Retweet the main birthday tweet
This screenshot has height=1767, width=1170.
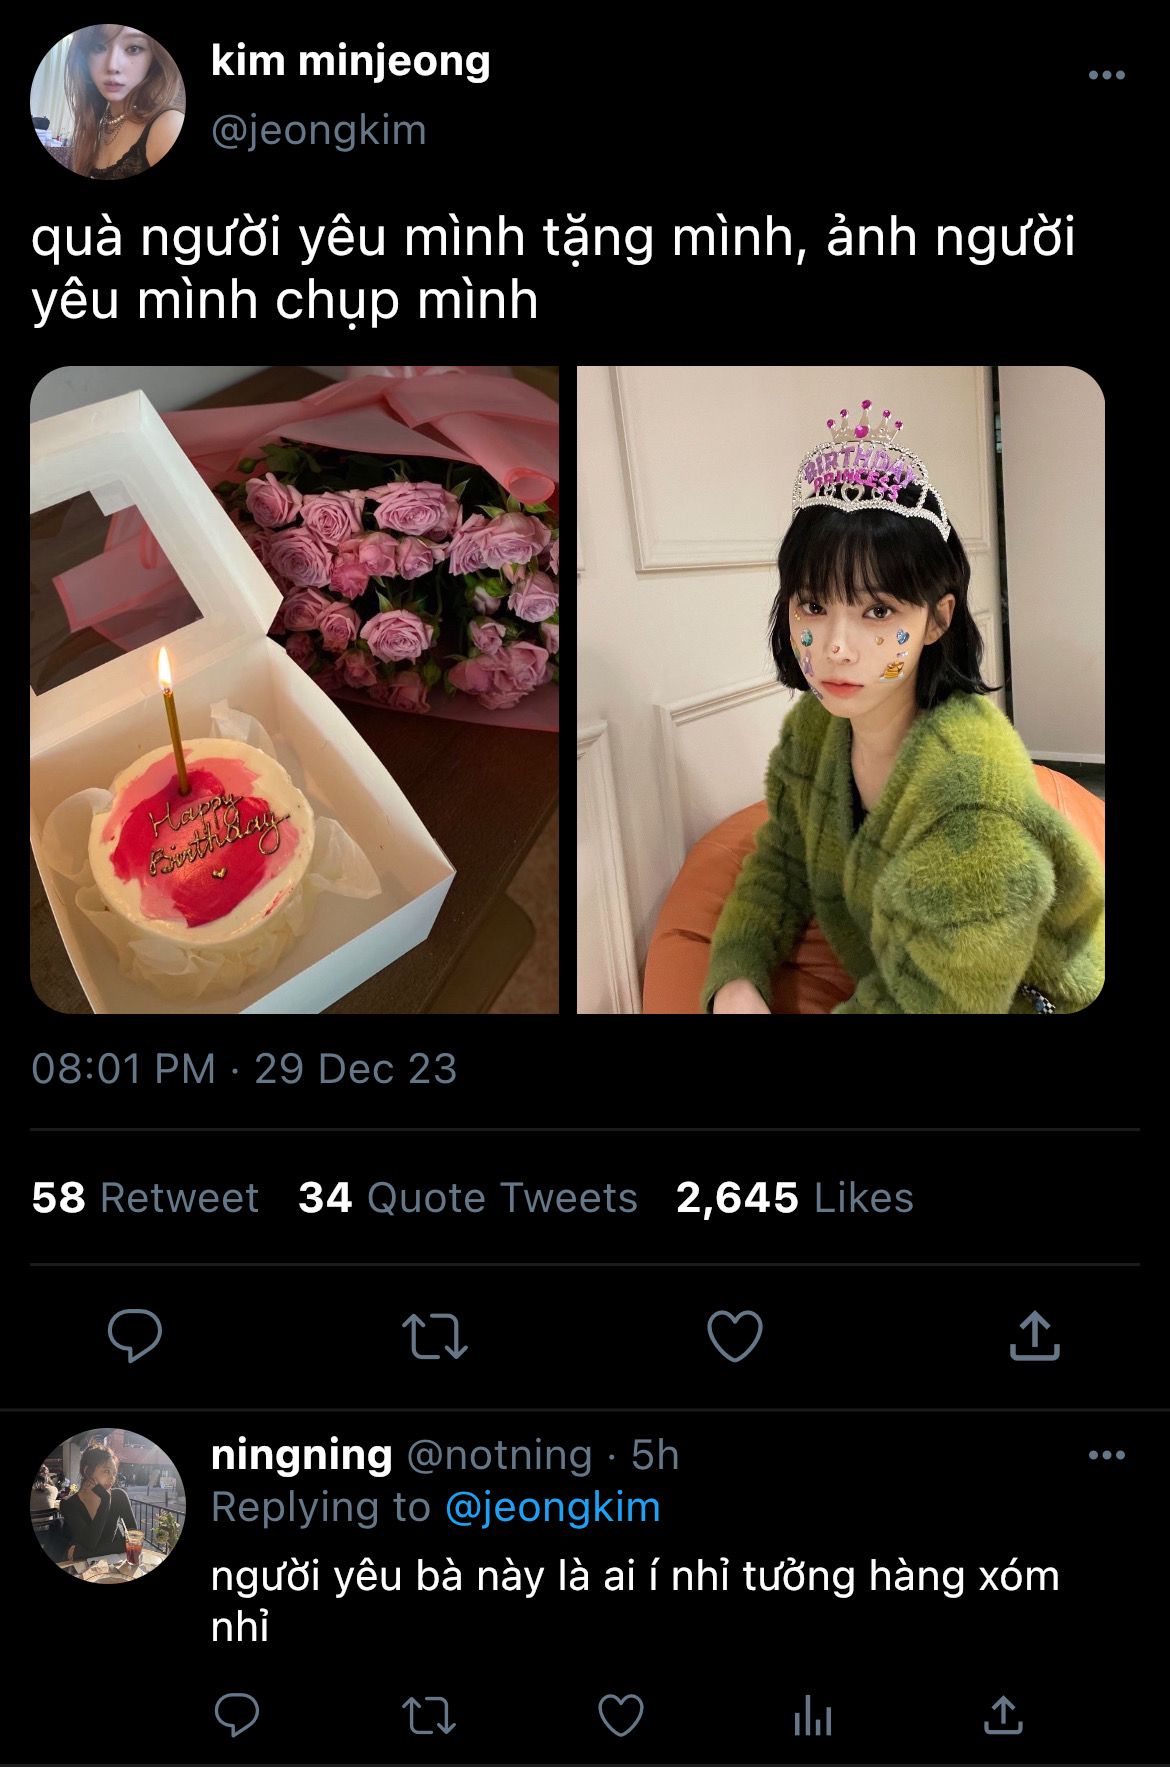[434, 1336]
